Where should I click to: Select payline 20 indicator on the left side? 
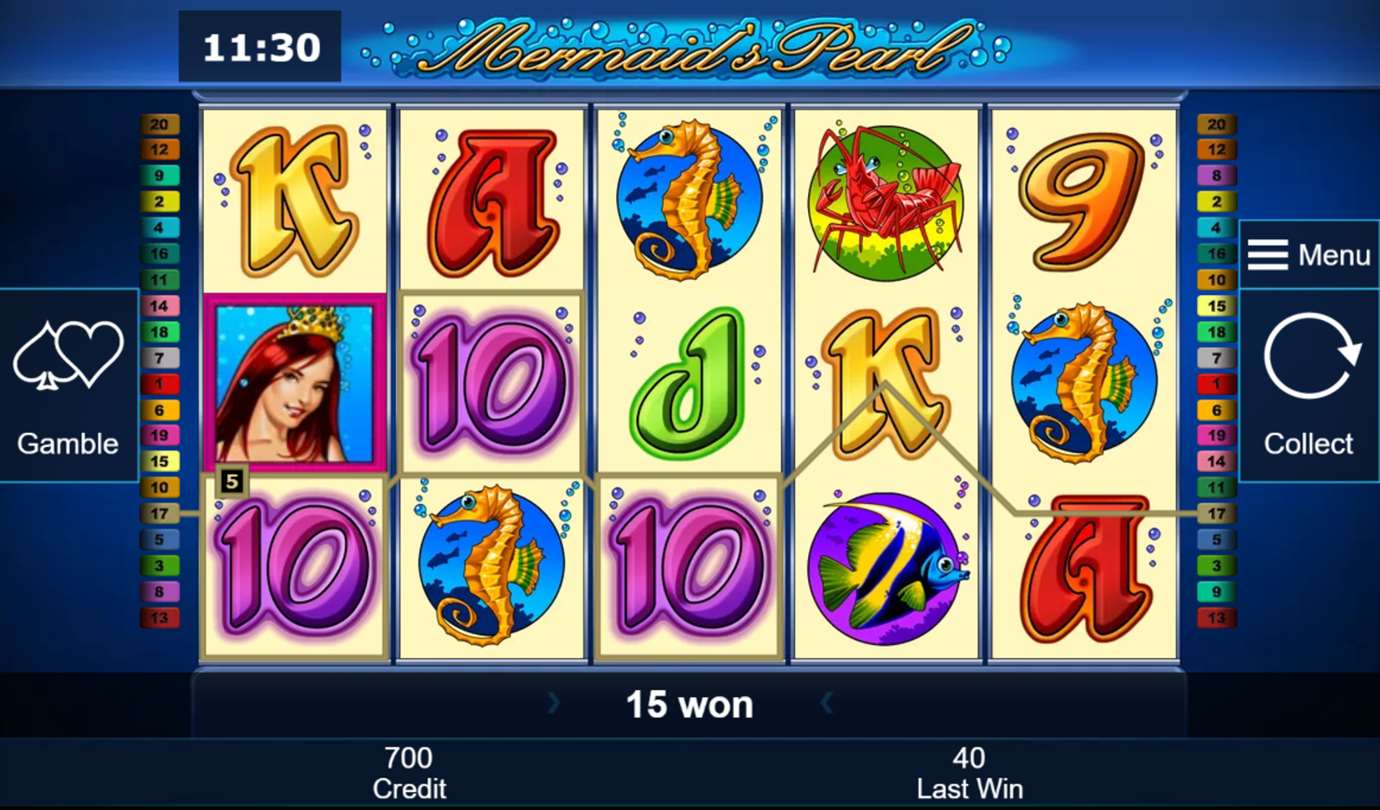pos(160,124)
